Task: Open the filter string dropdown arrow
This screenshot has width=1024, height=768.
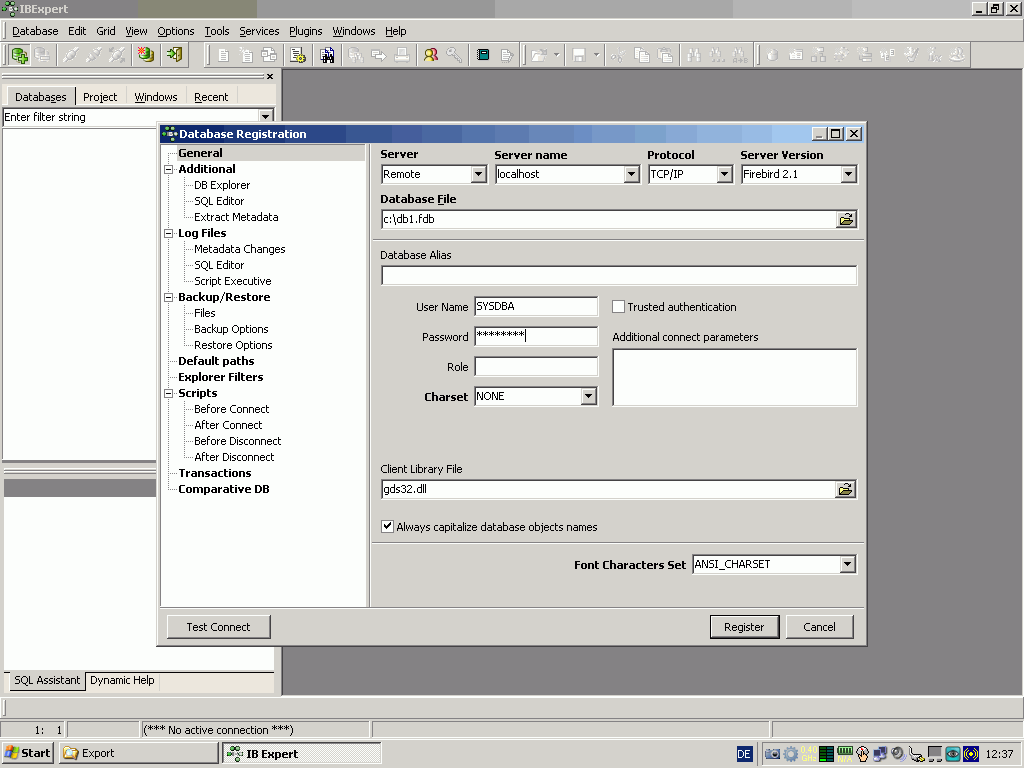Action: pyautogui.click(x=266, y=117)
